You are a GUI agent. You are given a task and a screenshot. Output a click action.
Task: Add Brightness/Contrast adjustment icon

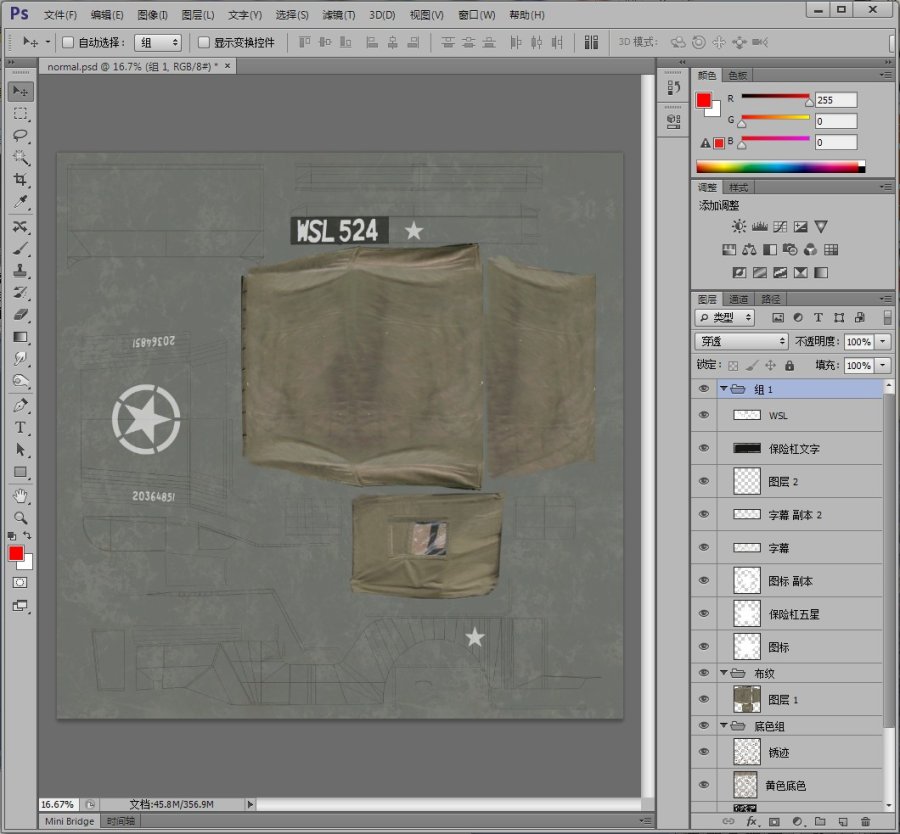click(x=738, y=227)
